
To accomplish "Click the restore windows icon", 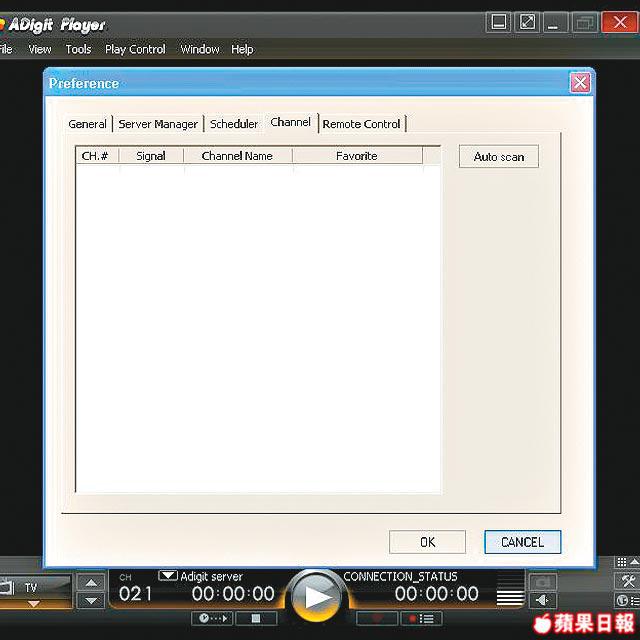I will [x=585, y=22].
